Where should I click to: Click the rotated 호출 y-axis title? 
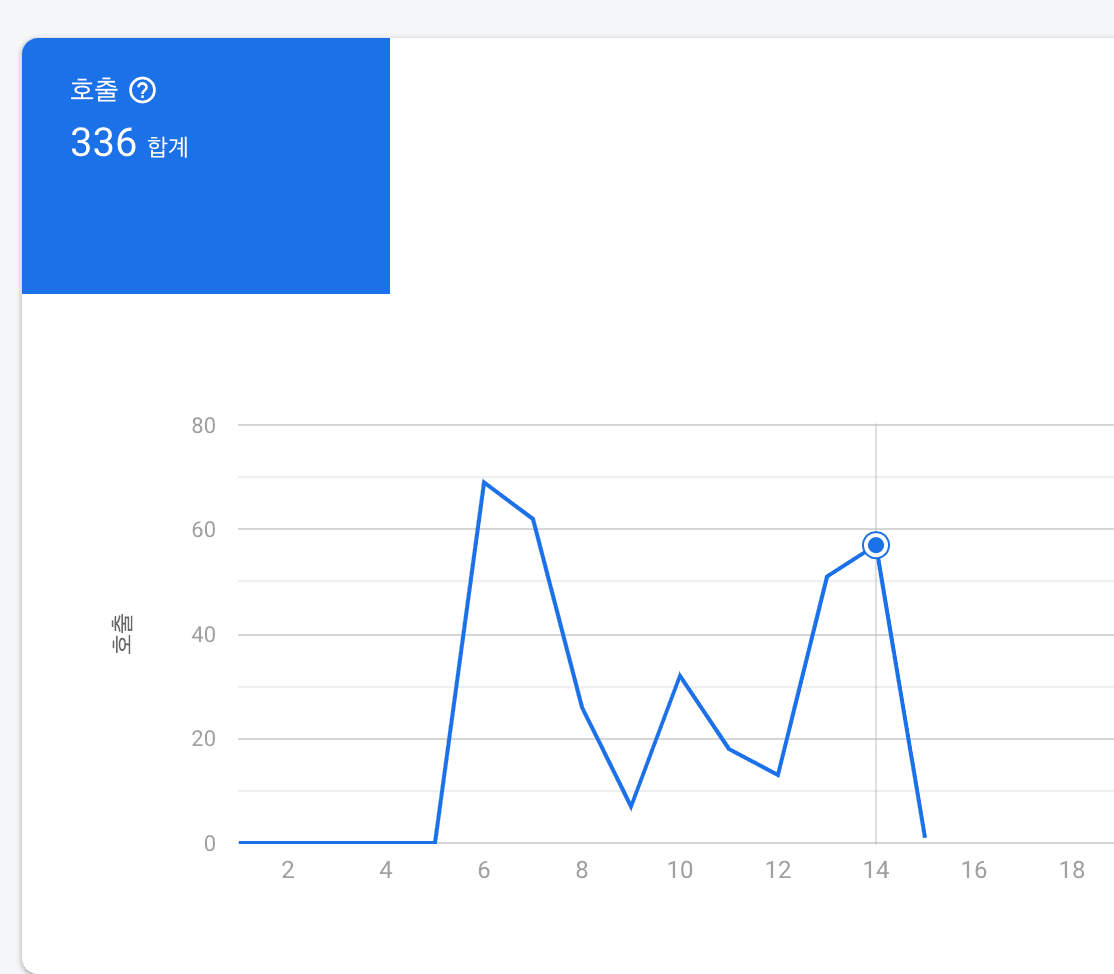(x=122, y=634)
